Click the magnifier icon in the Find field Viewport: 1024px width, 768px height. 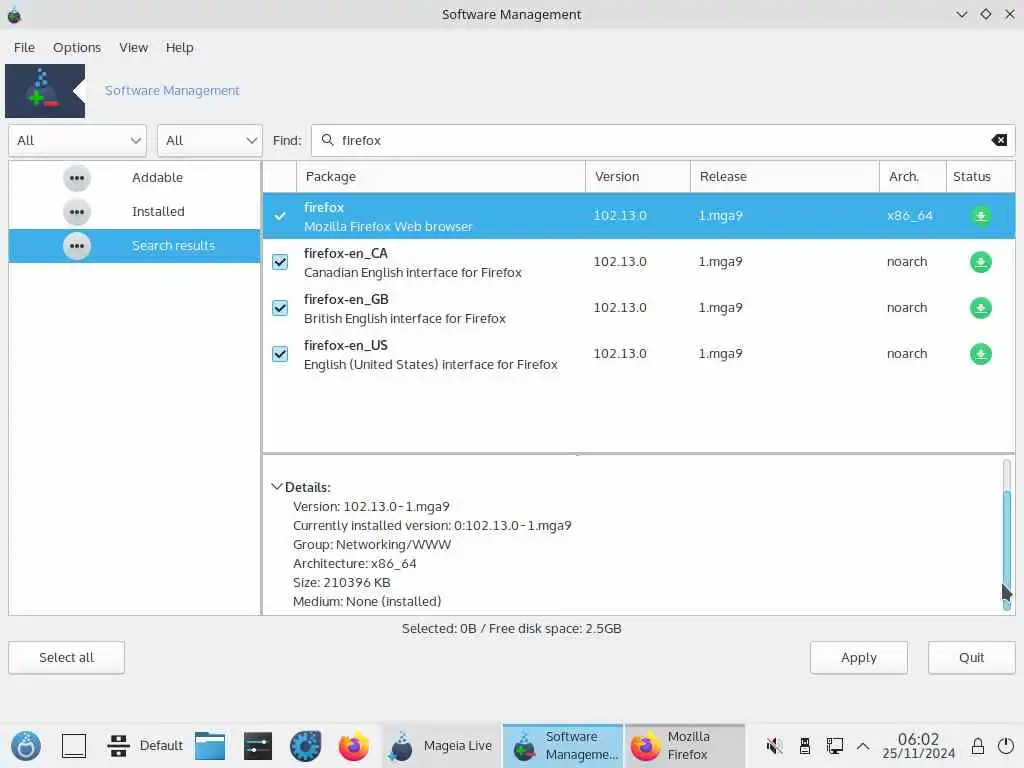(x=328, y=140)
